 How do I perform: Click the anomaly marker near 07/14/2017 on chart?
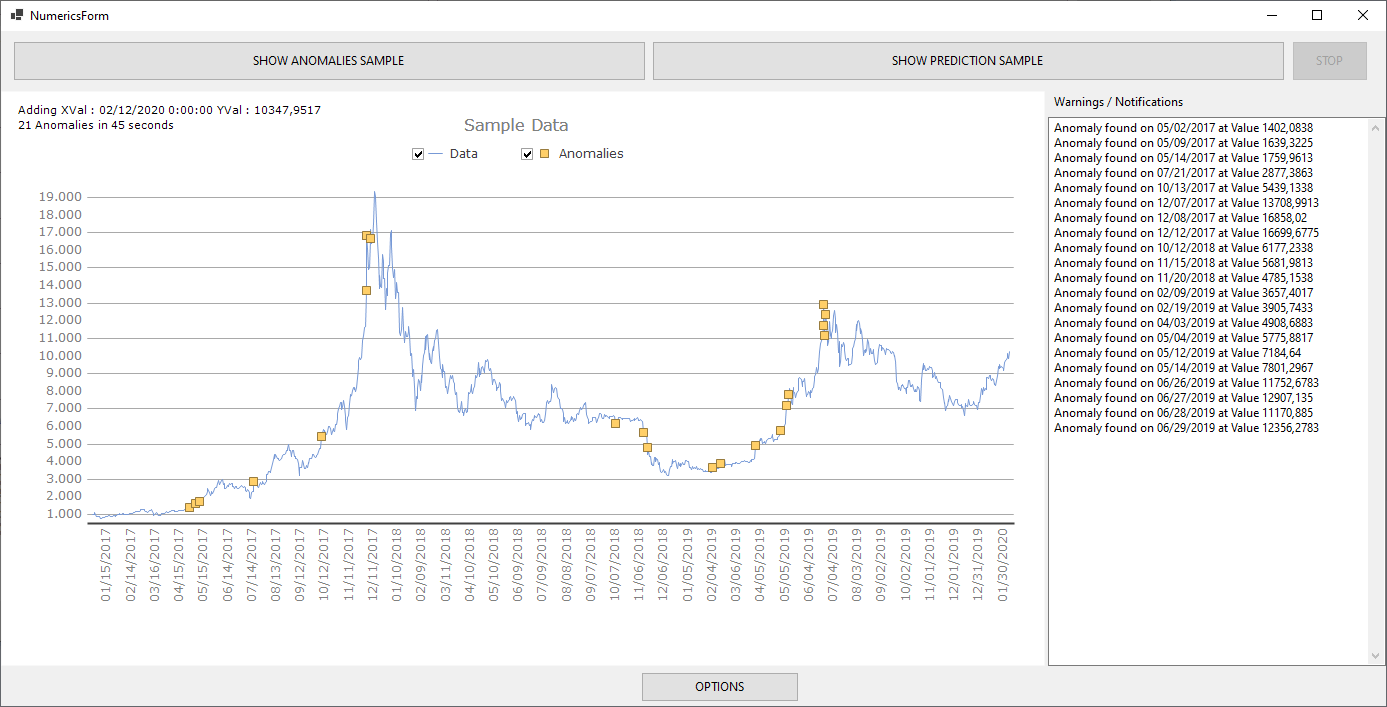point(254,481)
